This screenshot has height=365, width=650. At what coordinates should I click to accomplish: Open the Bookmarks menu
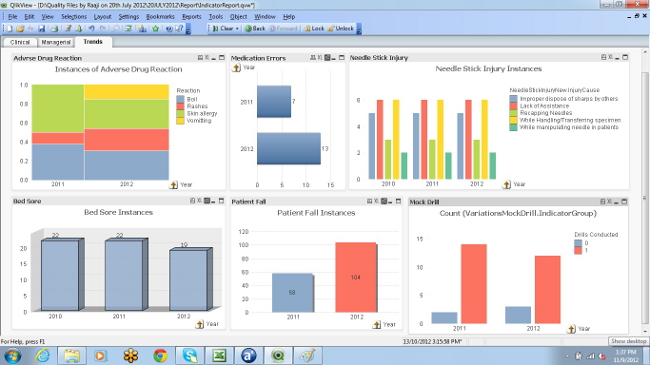point(160,17)
